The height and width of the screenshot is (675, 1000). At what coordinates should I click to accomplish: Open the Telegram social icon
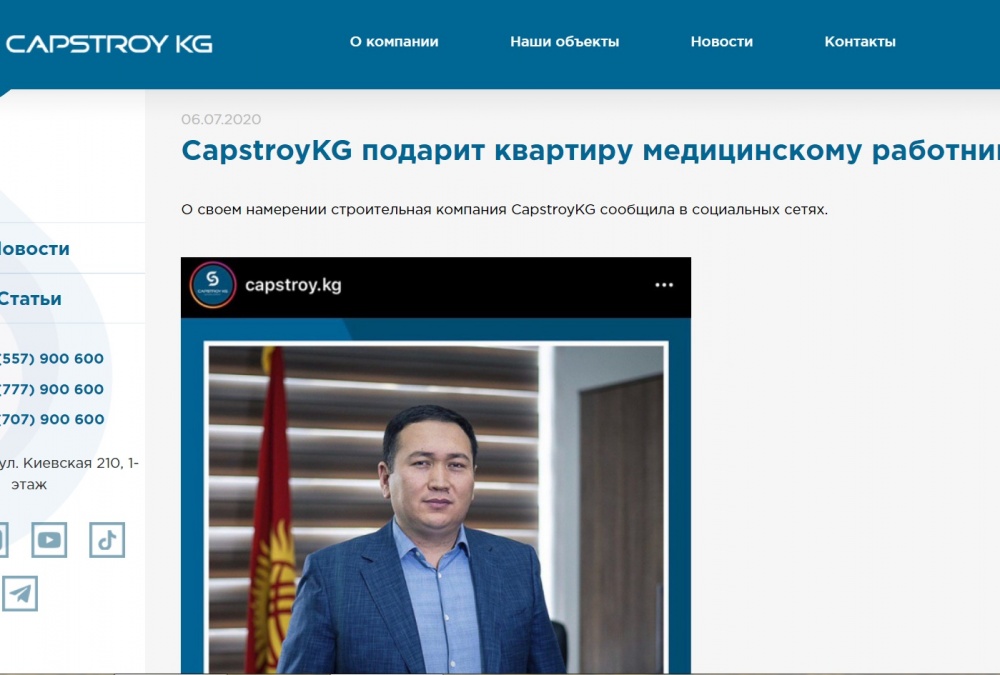20,593
